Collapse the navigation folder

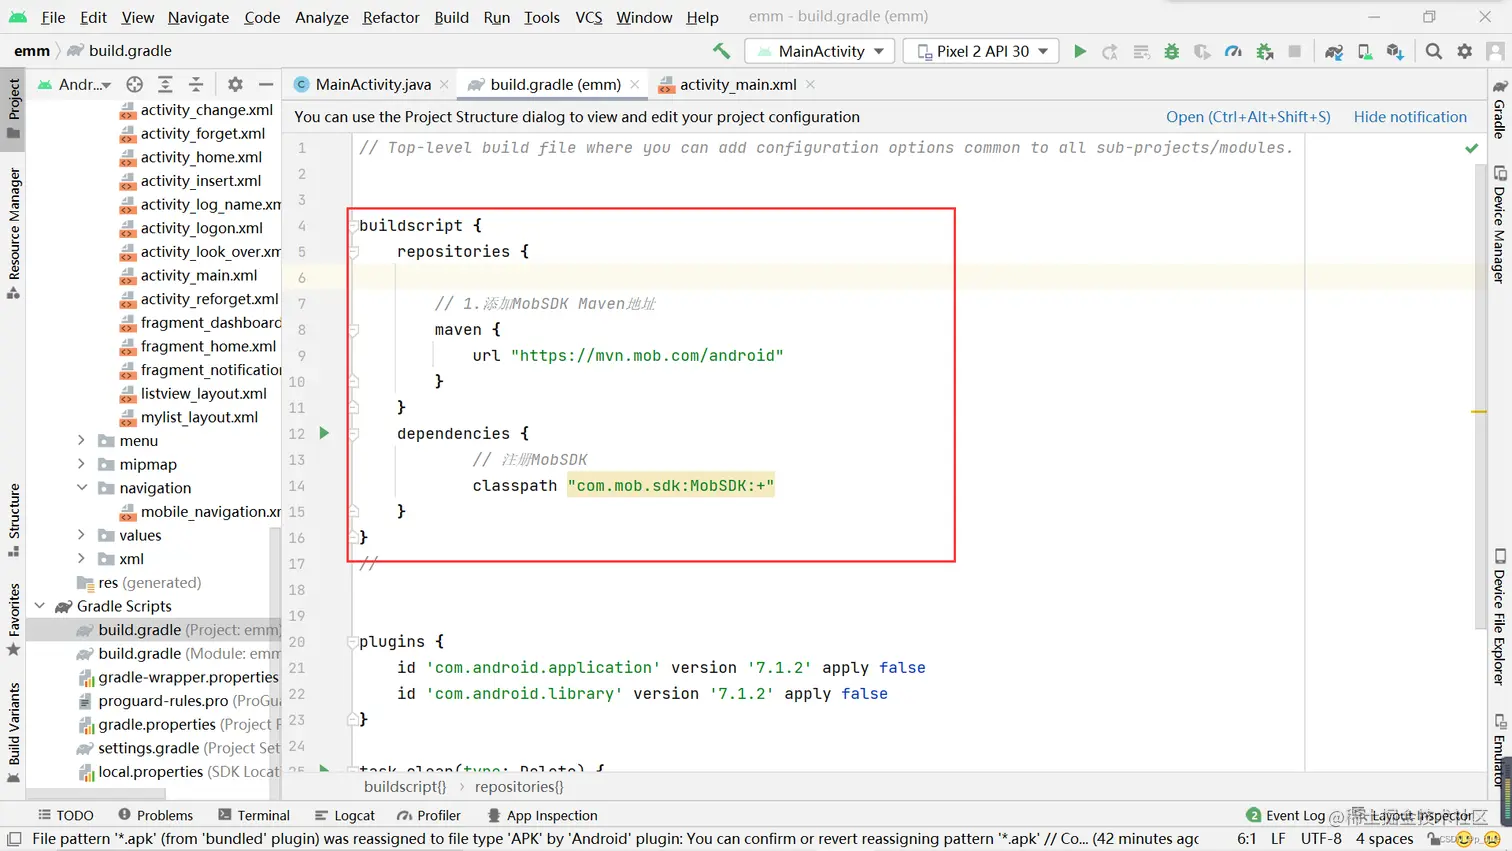coord(81,488)
